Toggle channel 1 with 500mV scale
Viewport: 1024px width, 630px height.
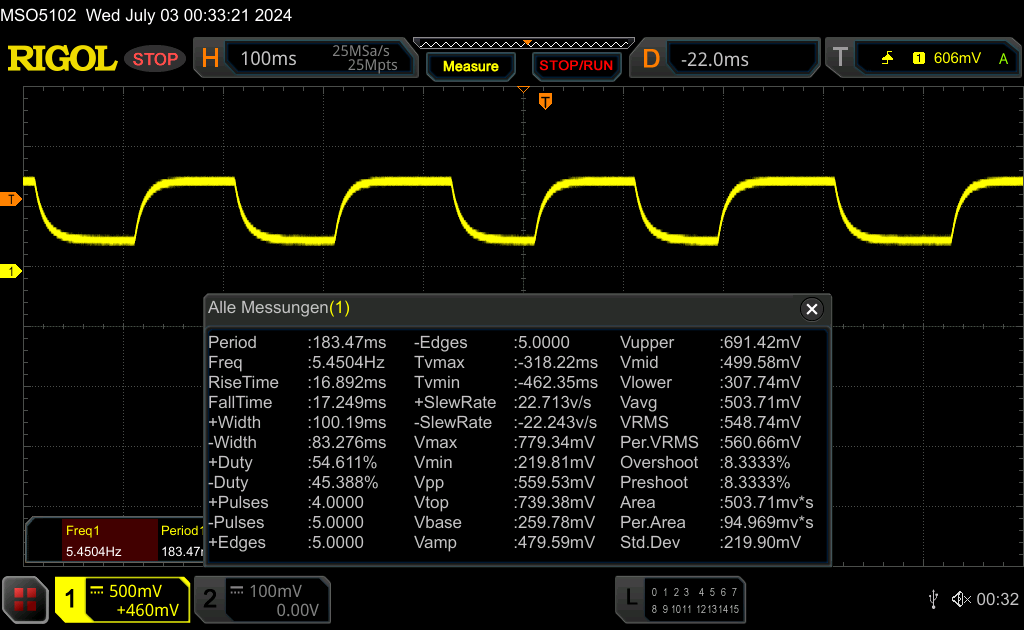(122, 600)
